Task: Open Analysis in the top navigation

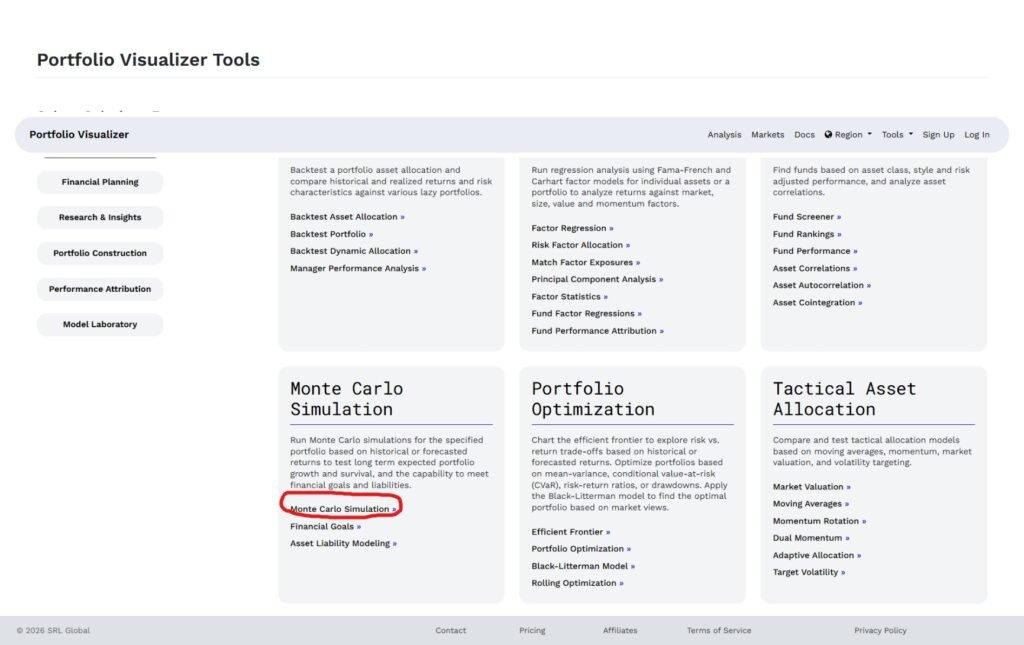Action: coord(724,134)
